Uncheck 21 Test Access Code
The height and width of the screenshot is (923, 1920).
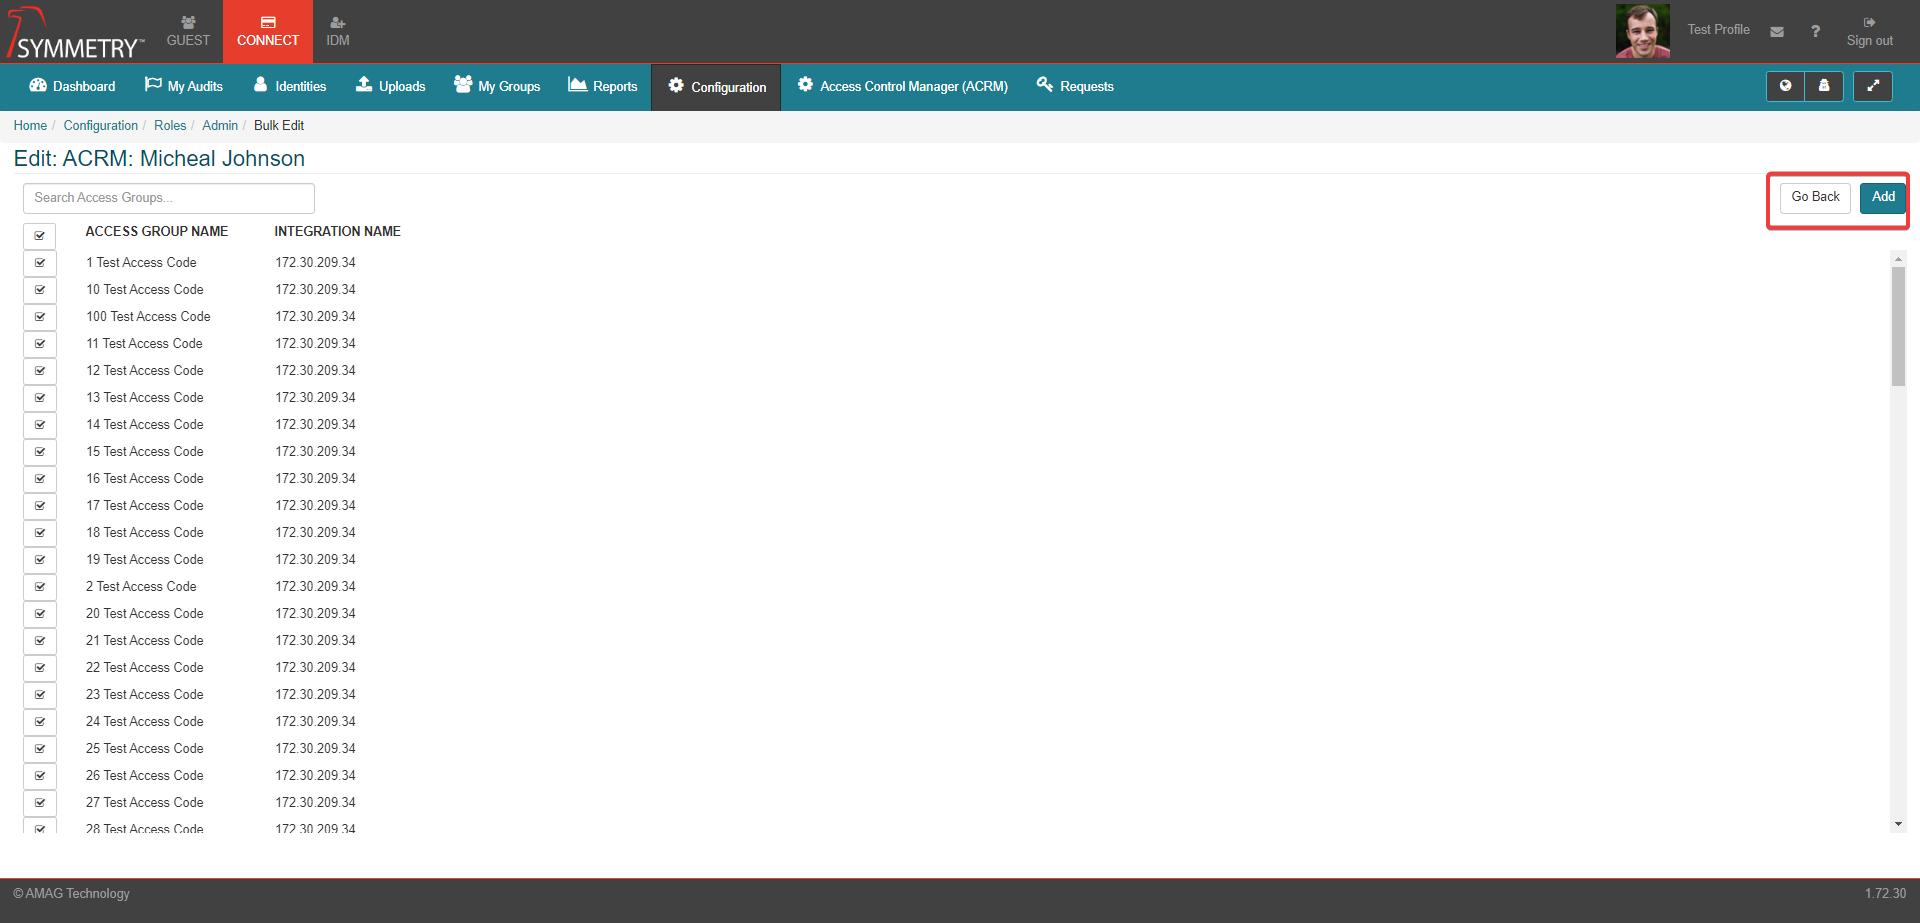coord(40,641)
